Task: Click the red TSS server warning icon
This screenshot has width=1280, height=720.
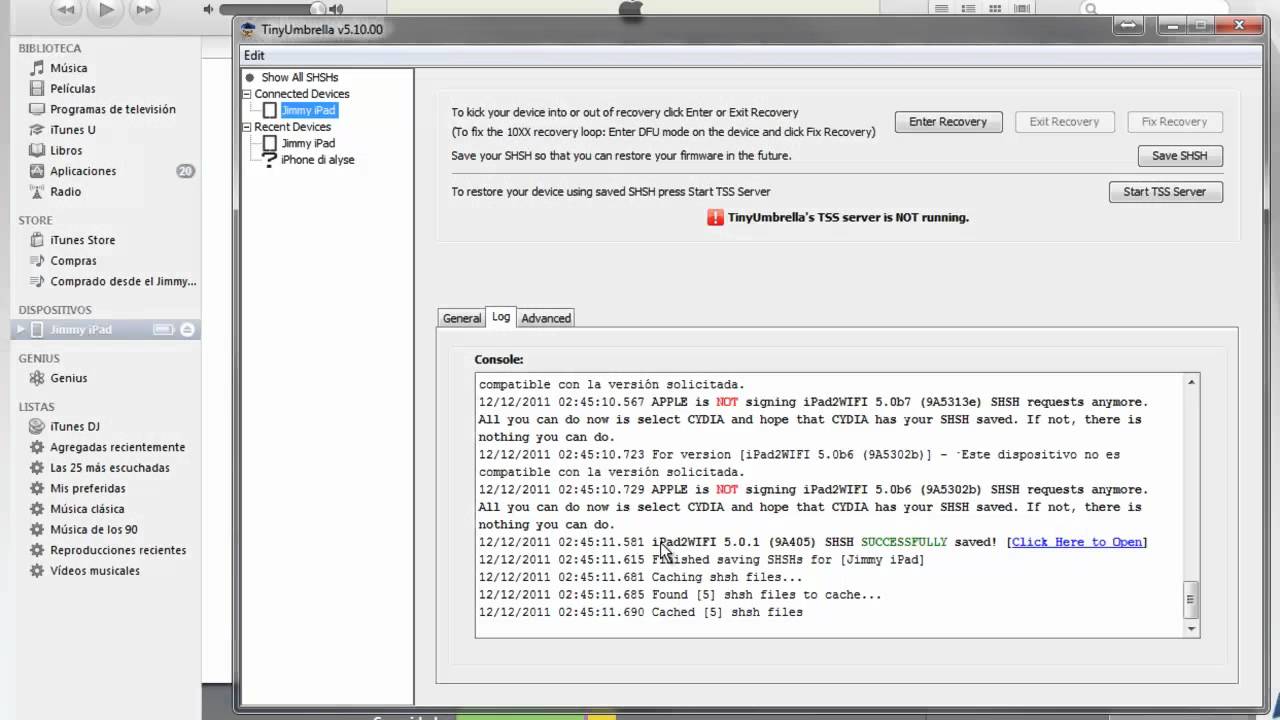Action: coord(715,217)
